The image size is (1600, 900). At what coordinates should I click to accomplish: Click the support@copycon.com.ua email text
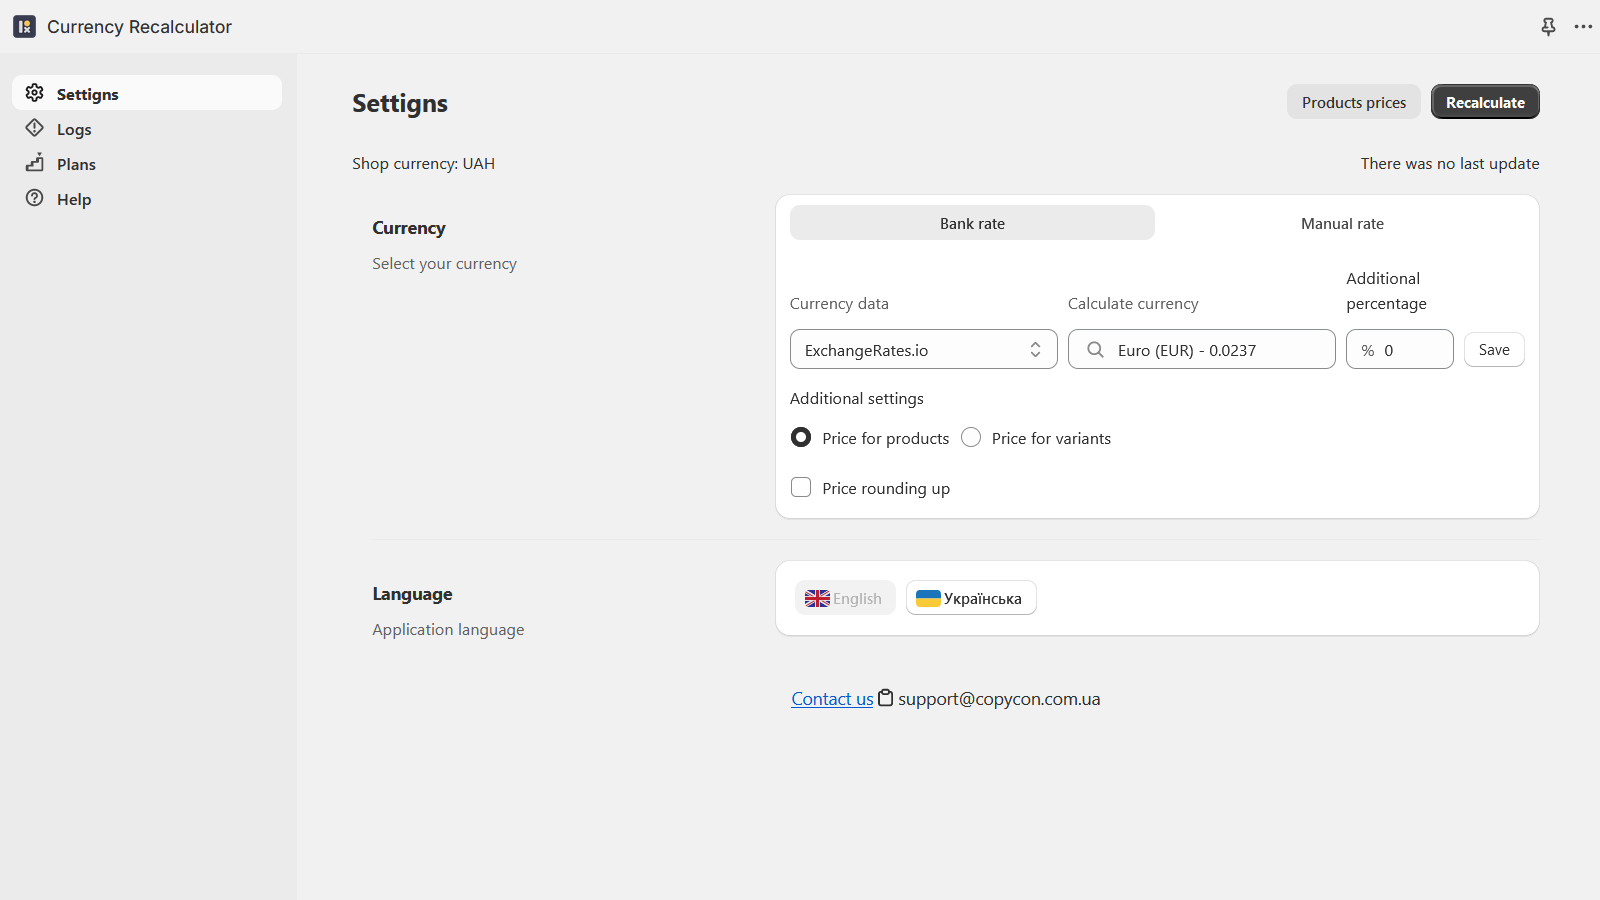[999, 698]
